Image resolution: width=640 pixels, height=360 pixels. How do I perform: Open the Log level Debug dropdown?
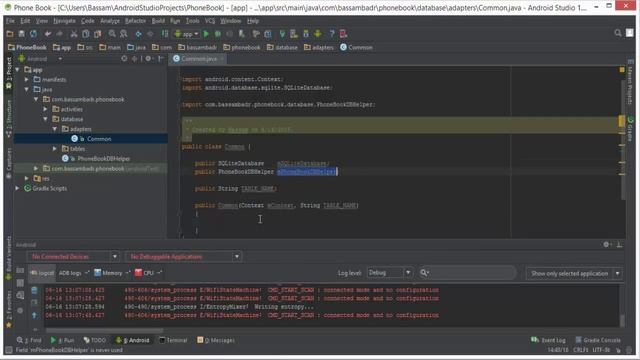[389, 273]
